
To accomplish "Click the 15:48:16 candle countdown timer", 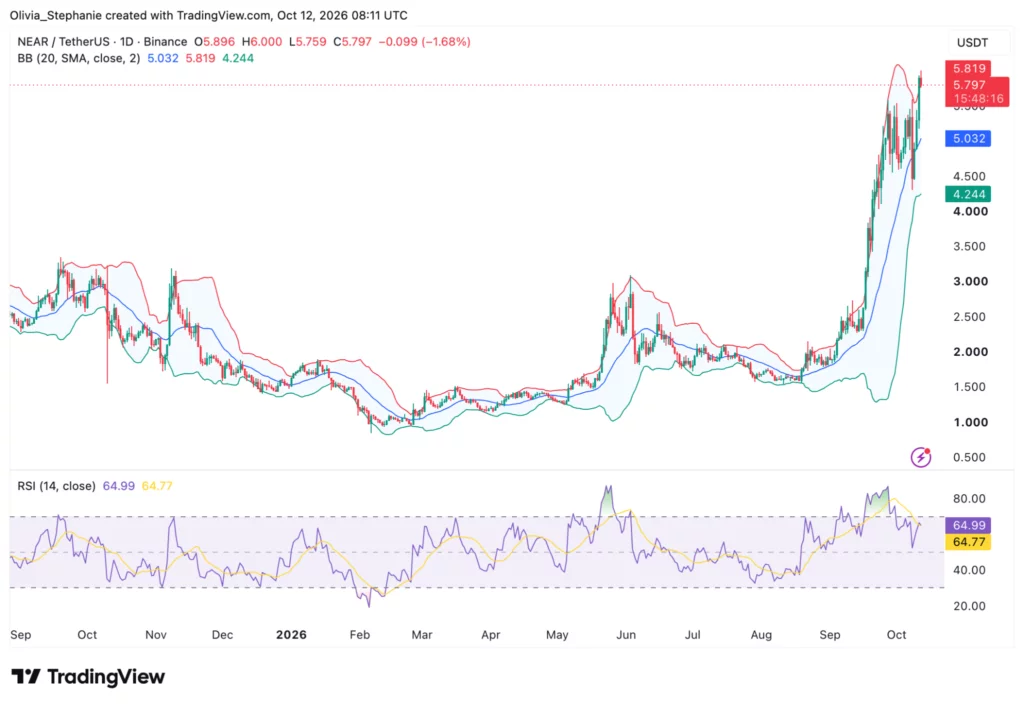I will tap(978, 99).
